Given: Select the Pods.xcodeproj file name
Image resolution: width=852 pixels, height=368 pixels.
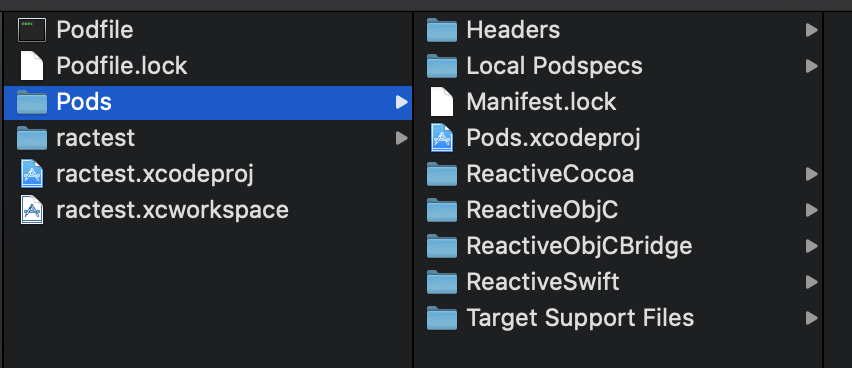Looking at the screenshot, I should [x=553, y=139].
